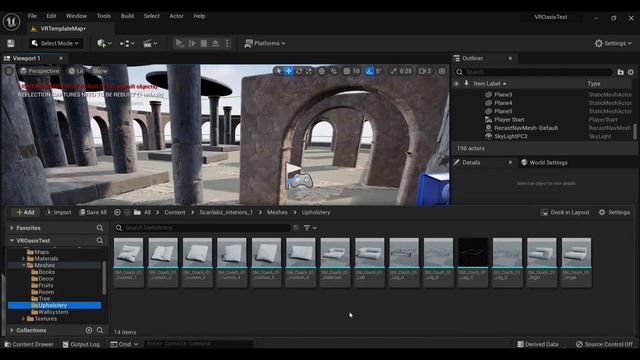Screen dimensions: 640x360
Task: Close the Details panel tab
Action: 510,162
